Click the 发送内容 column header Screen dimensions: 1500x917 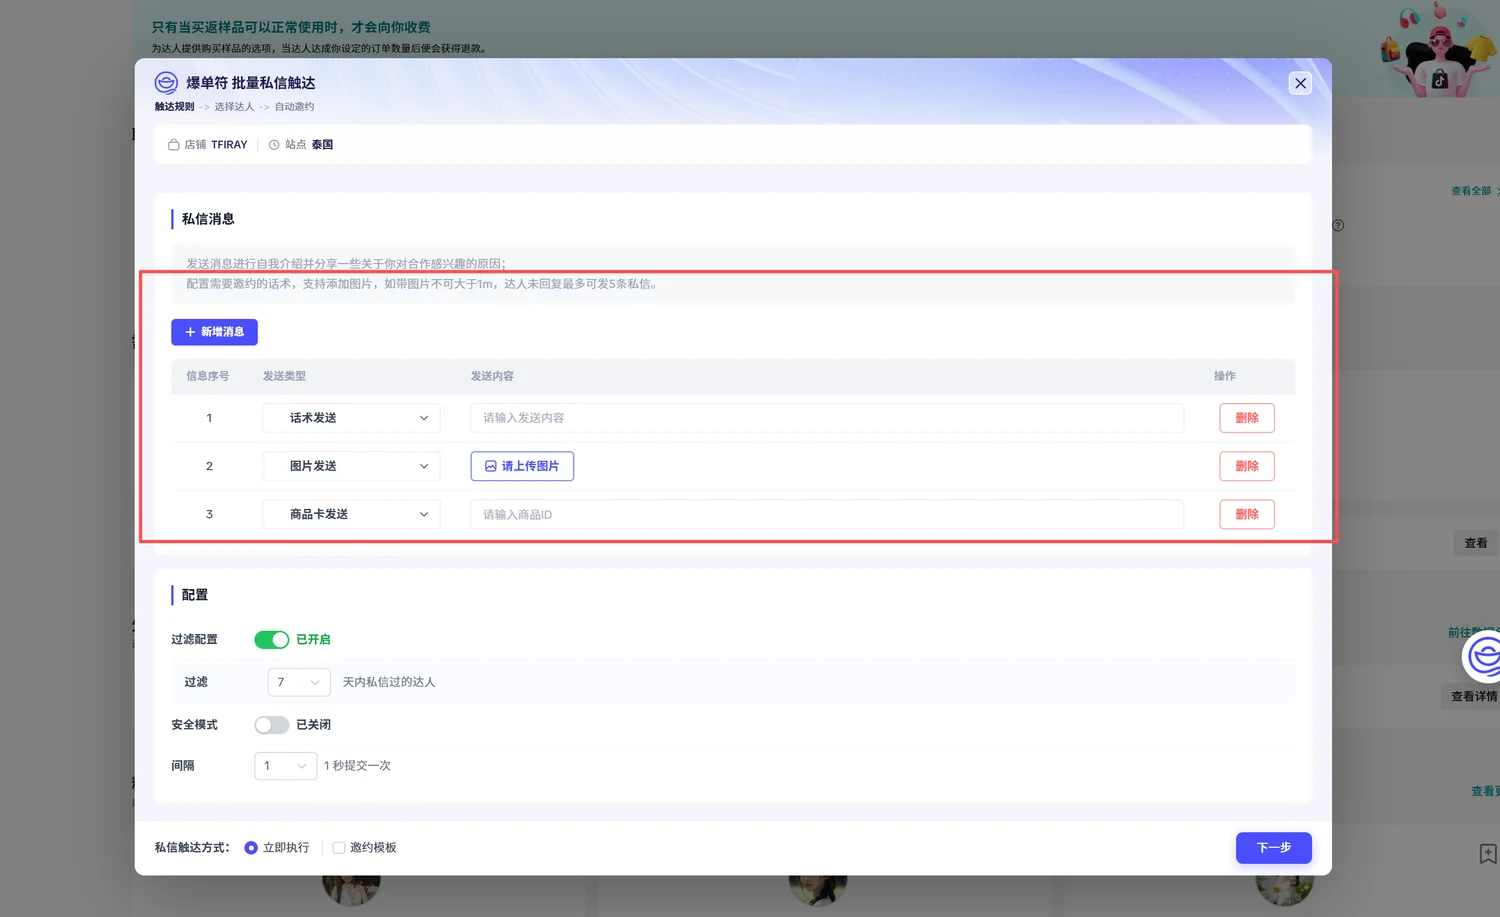coord(492,376)
